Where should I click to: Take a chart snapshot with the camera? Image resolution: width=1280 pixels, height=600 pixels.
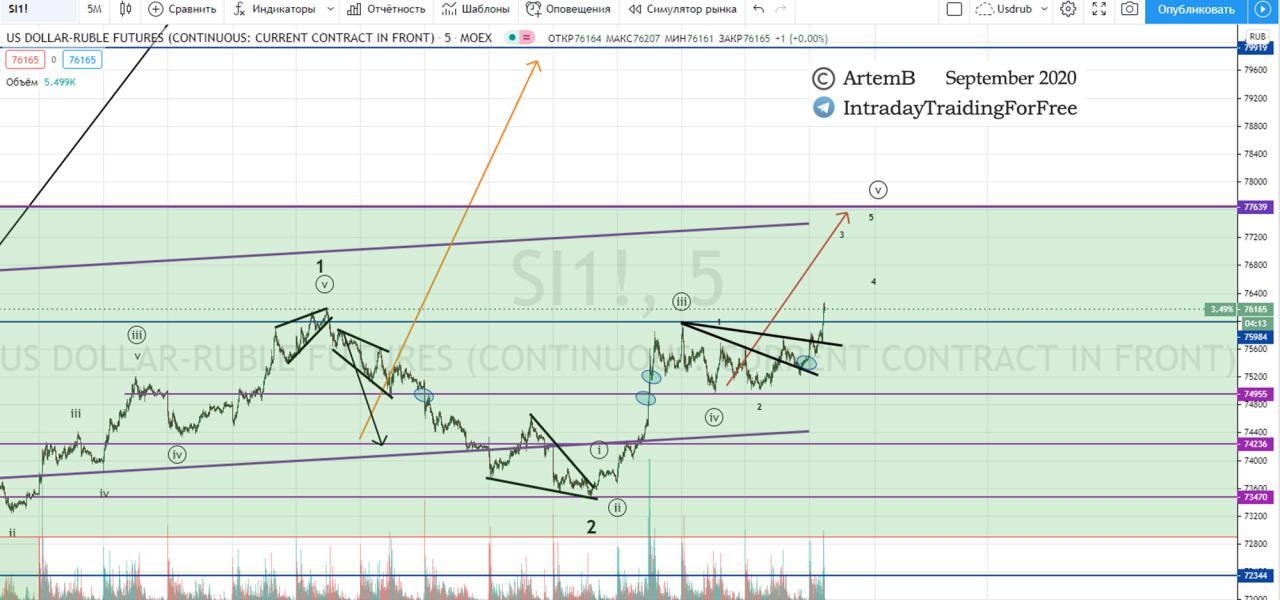point(1129,9)
